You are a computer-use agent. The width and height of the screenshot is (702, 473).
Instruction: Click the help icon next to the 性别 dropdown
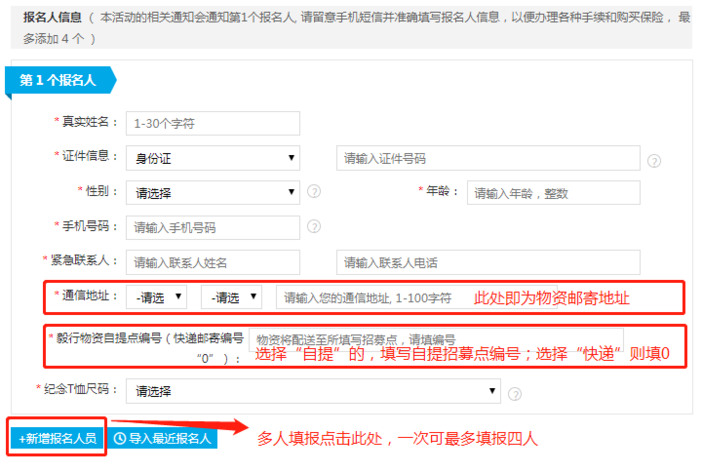(314, 192)
